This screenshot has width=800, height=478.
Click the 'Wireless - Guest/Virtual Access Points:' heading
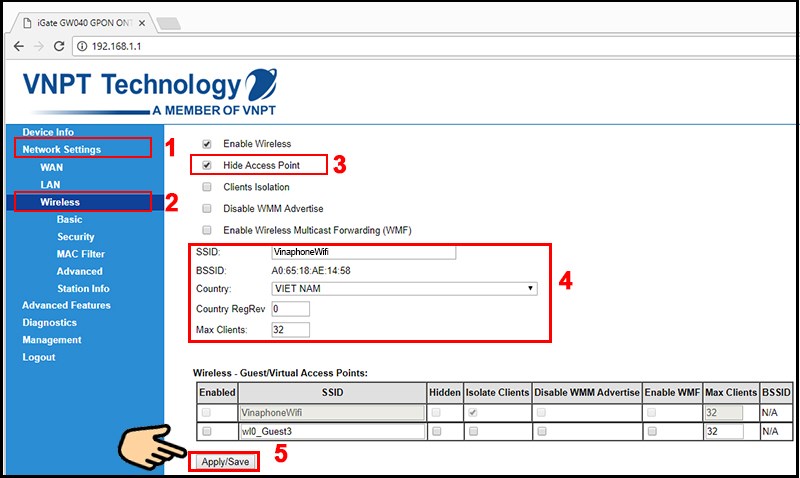click(x=280, y=373)
